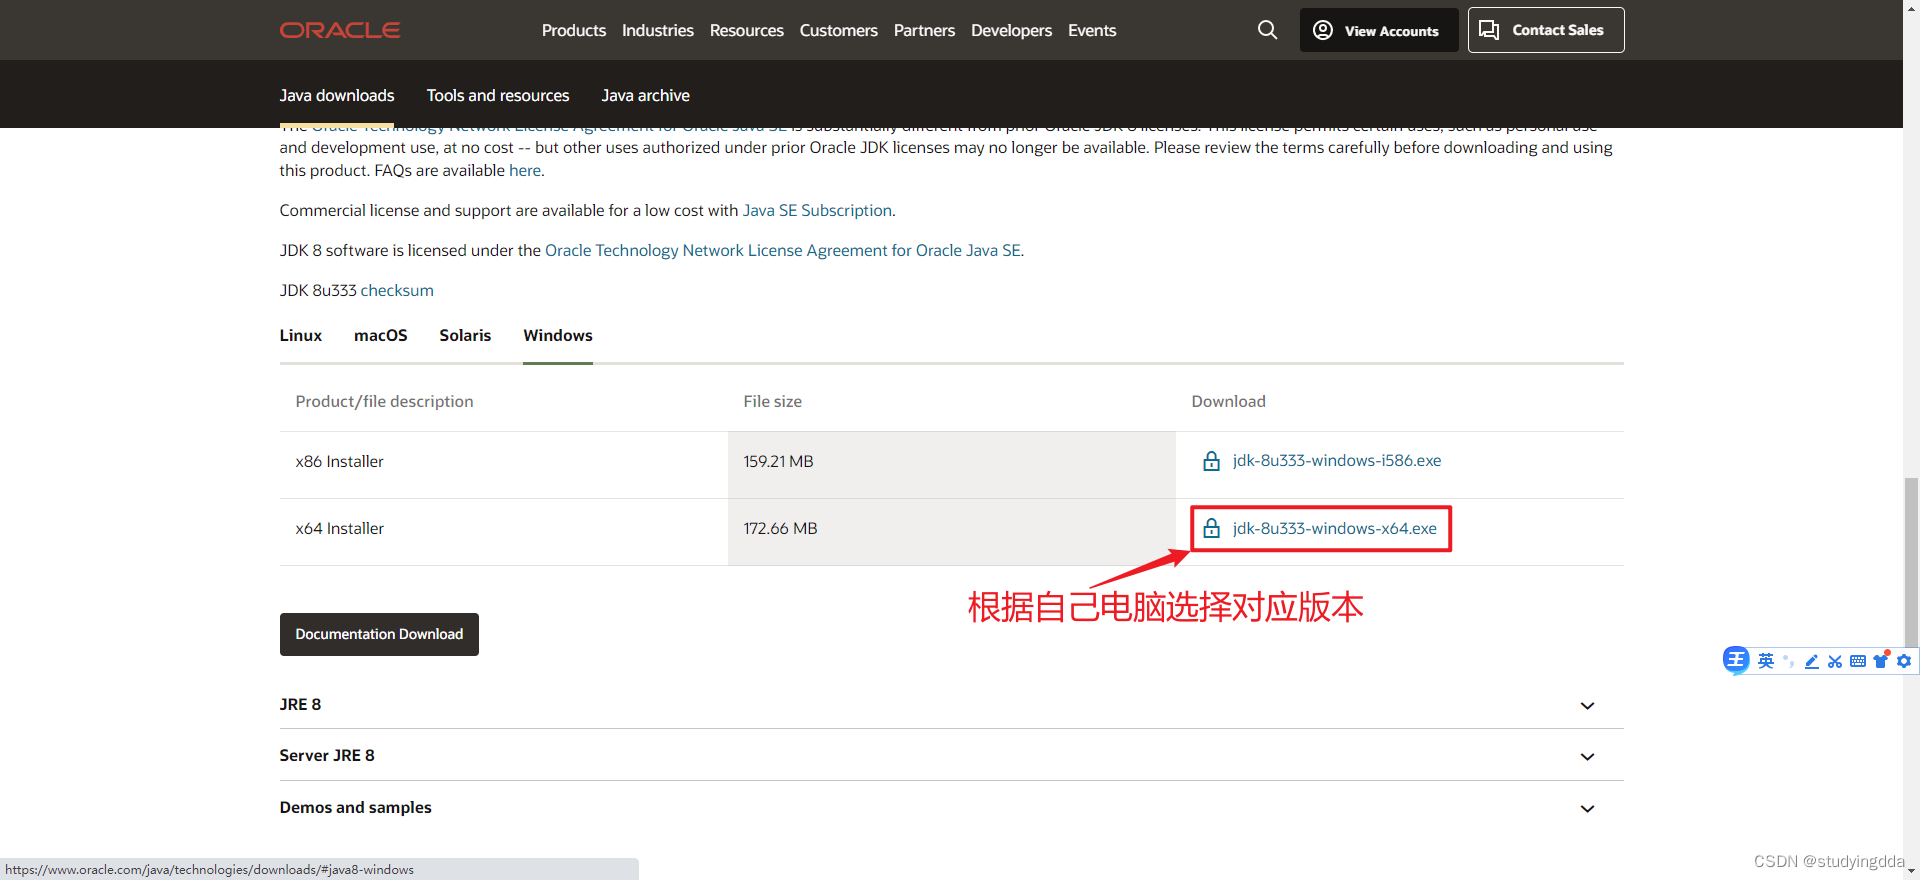Click the x64 Installer row label

(340, 528)
